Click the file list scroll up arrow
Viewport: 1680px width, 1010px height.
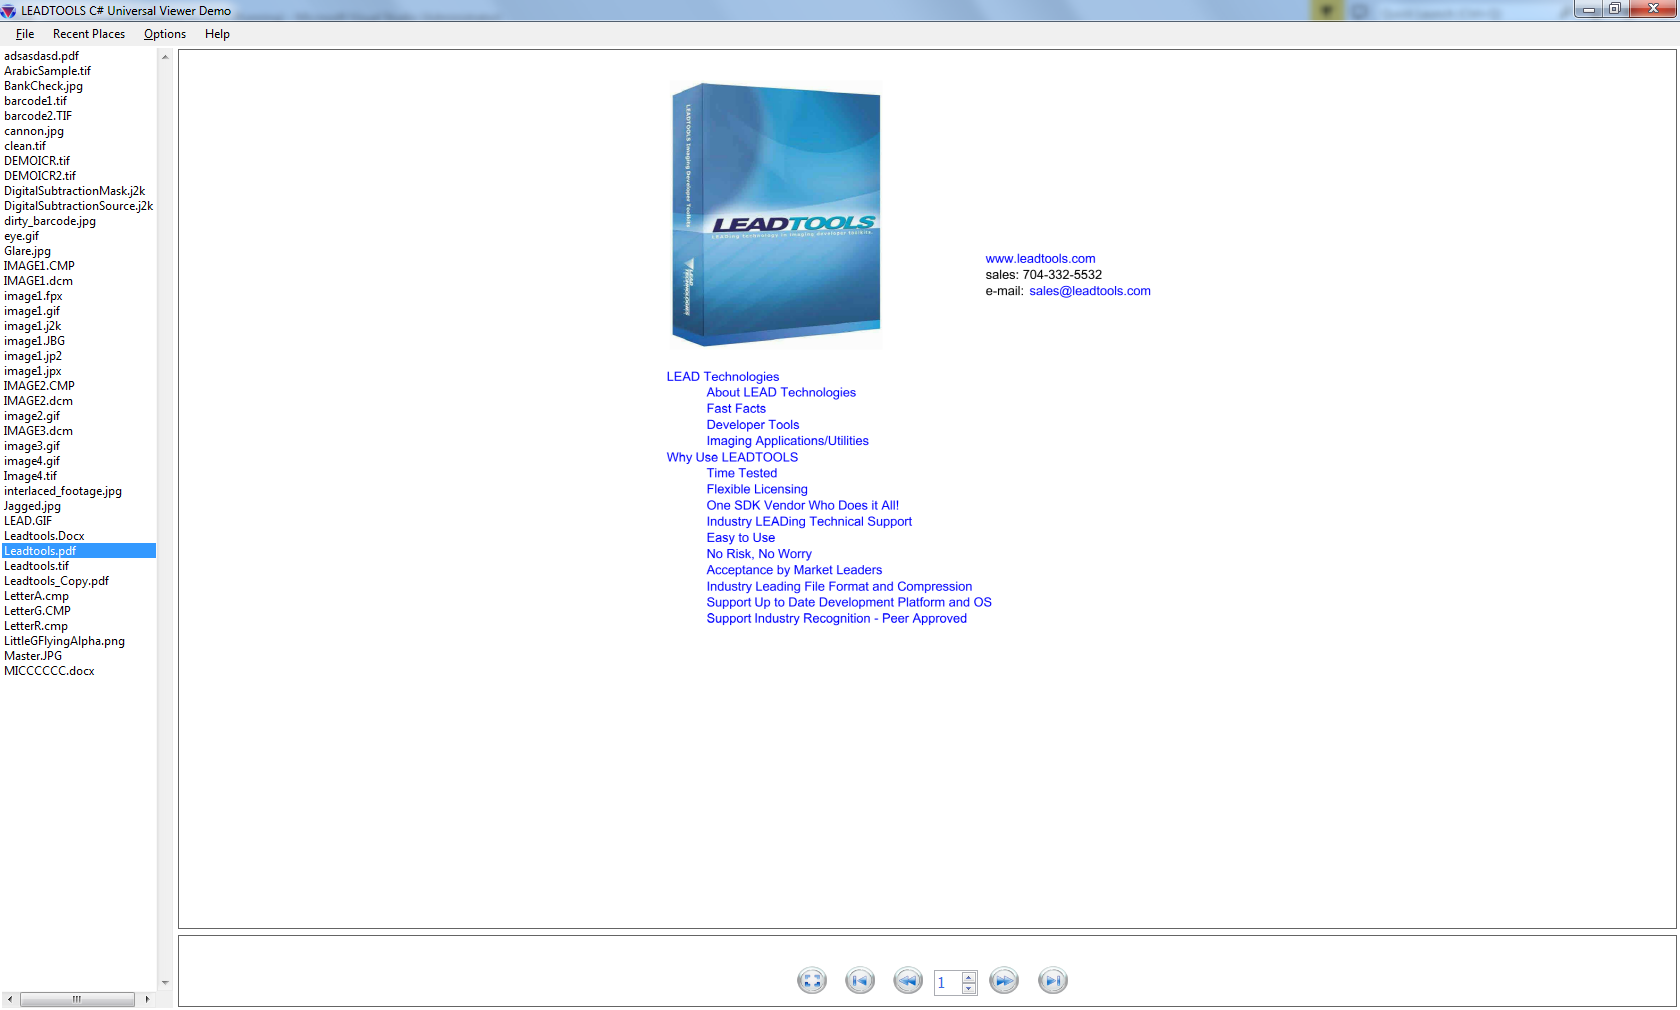point(165,57)
